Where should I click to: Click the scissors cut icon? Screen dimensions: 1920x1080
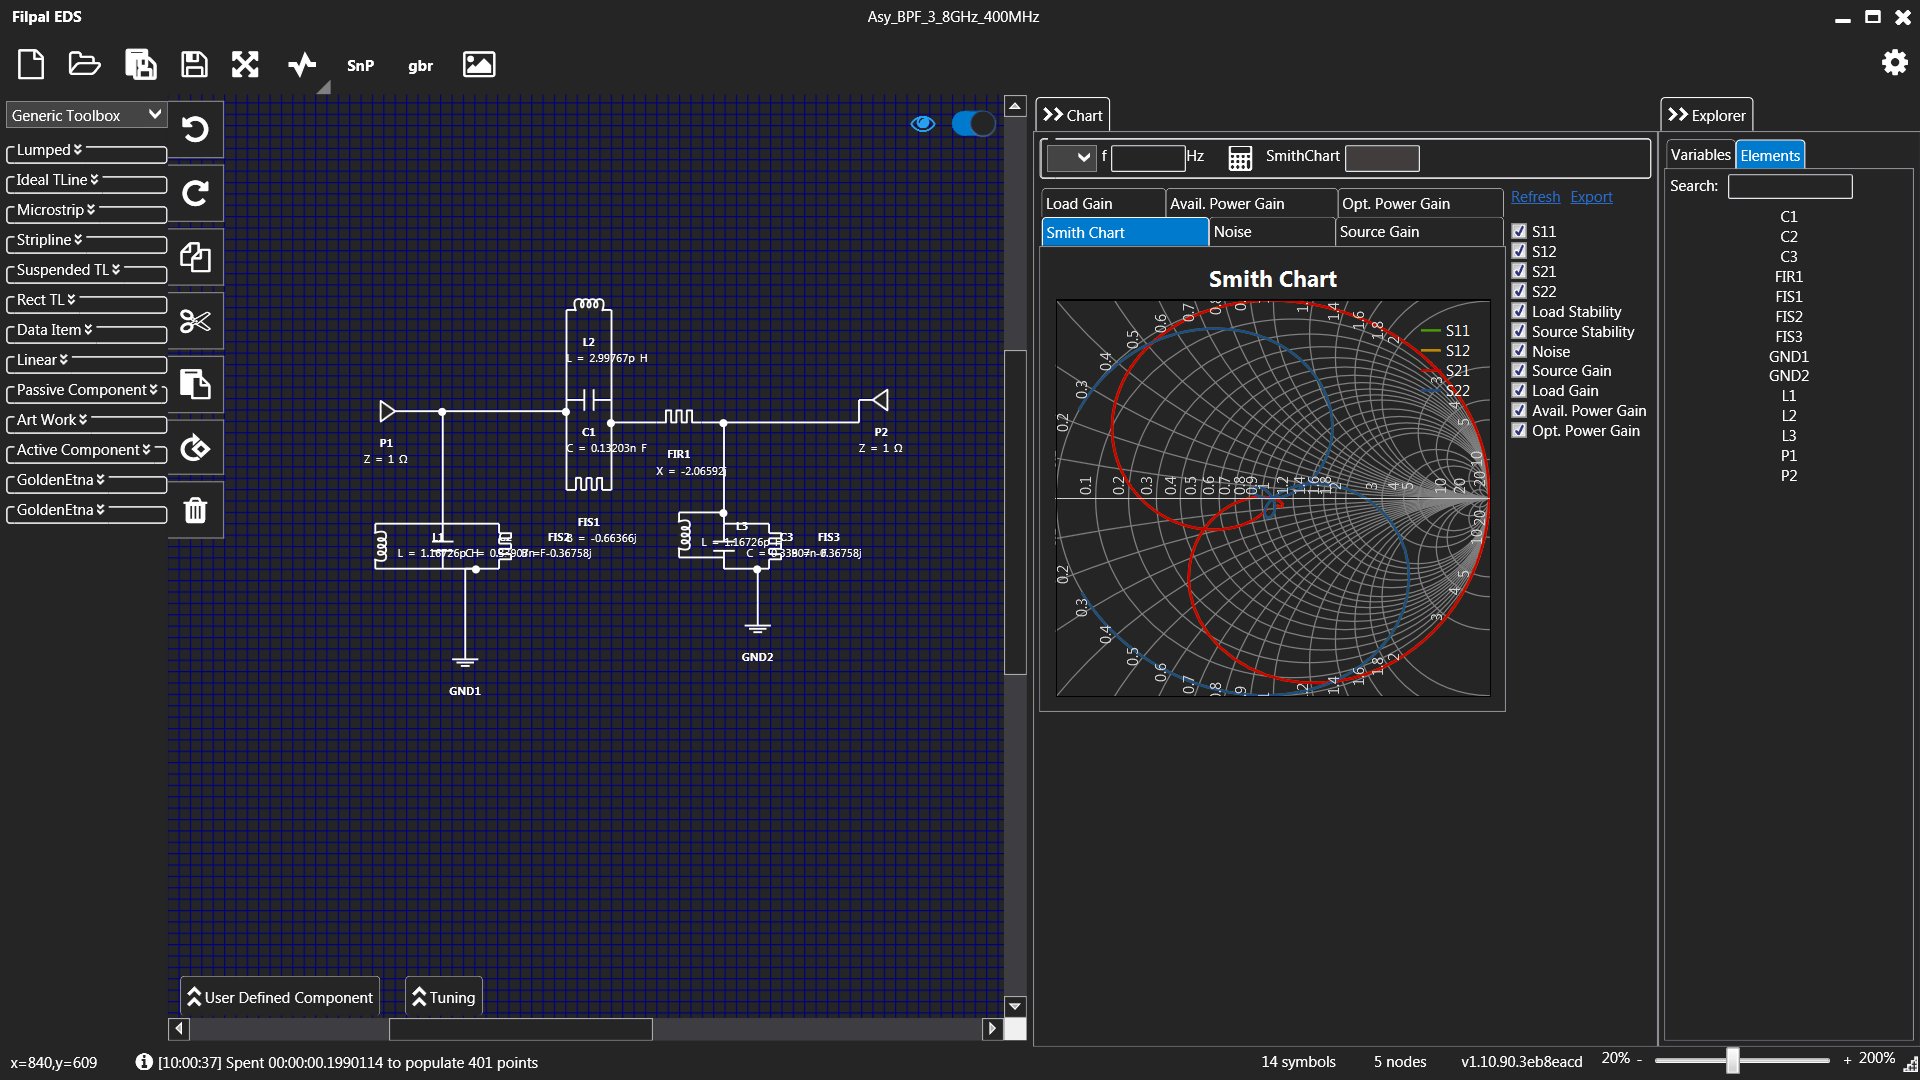195,321
